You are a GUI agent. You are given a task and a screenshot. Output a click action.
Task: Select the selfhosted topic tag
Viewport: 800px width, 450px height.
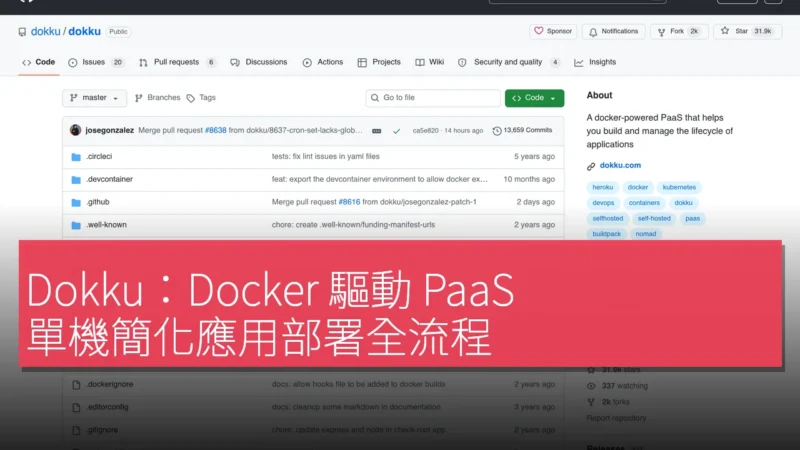pos(608,218)
